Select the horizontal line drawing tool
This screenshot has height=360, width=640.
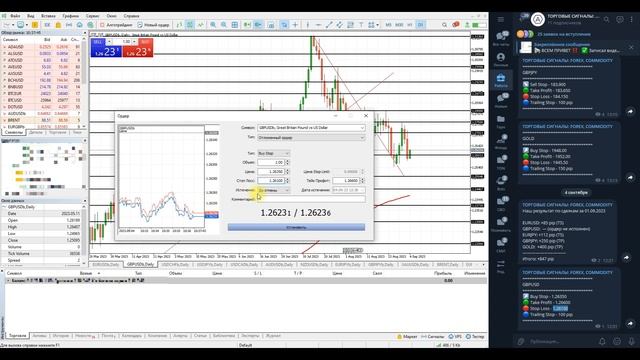point(318,25)
